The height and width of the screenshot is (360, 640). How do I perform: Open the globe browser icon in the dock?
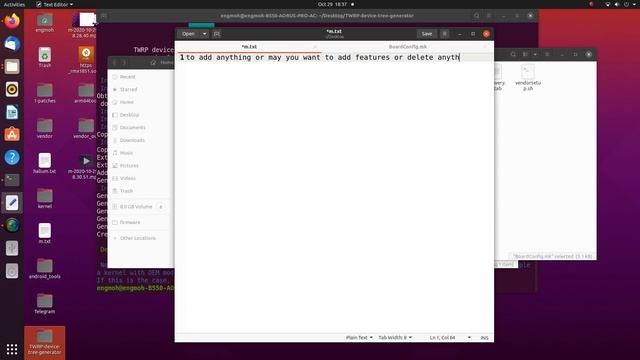click(12, 225)
